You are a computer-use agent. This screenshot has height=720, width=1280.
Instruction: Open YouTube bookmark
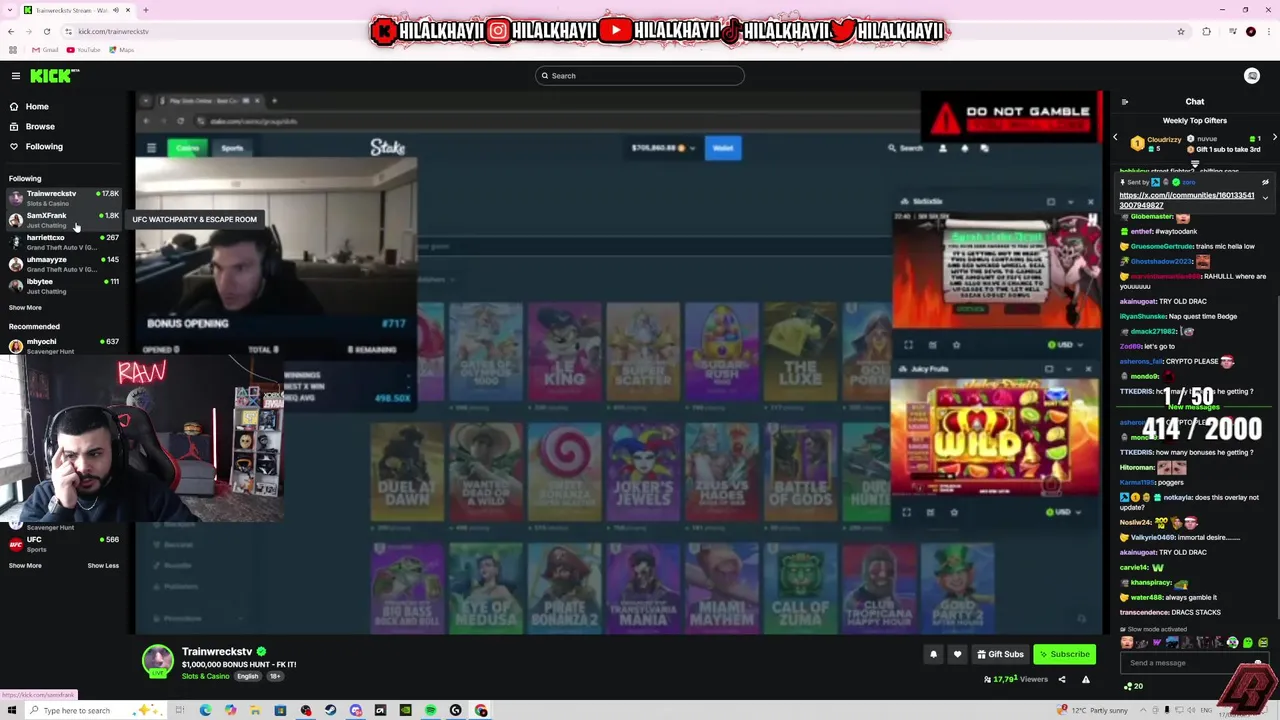(x=84, y=50)
